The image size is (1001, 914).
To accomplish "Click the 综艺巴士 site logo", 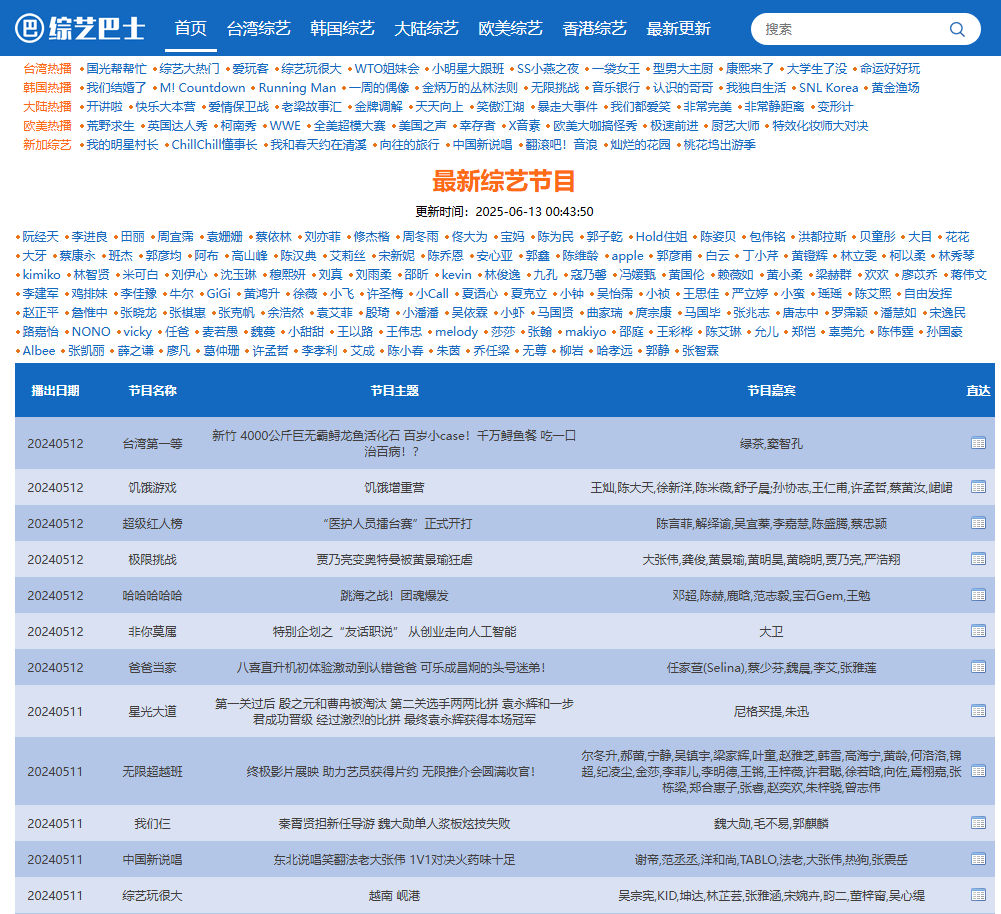I will (81, 28).
